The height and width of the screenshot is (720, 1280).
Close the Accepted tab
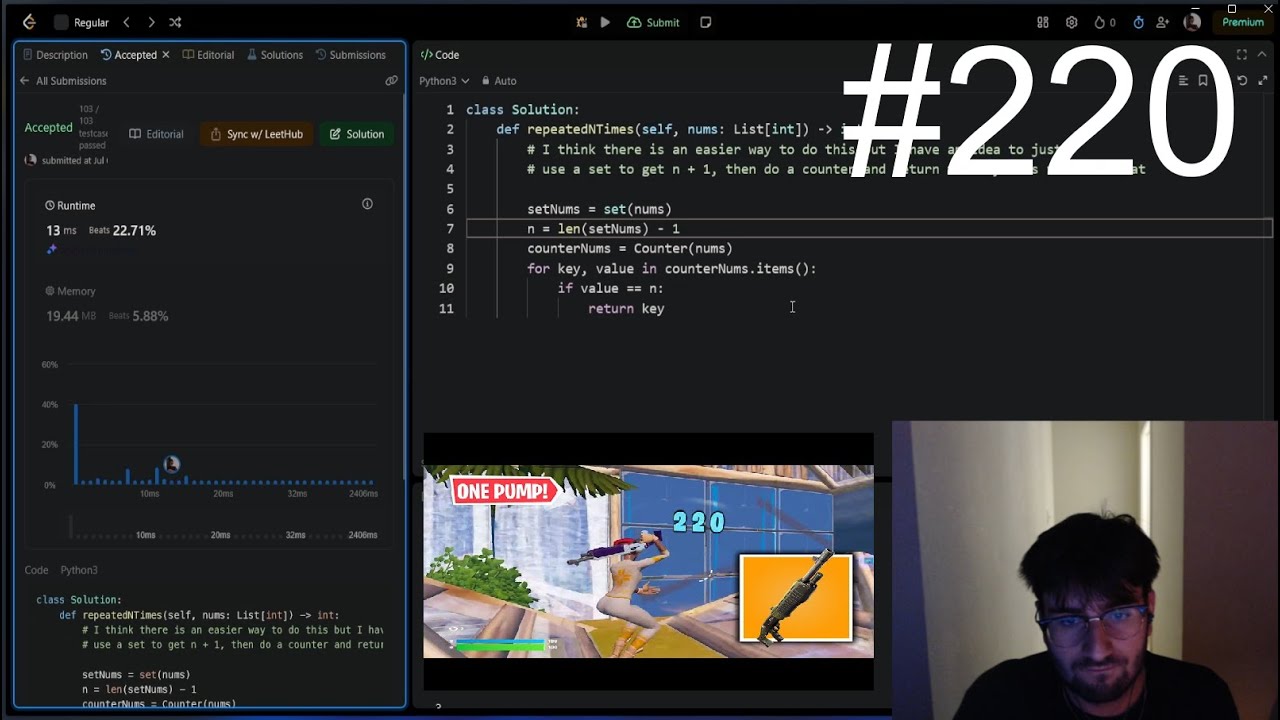pos(166,55)
